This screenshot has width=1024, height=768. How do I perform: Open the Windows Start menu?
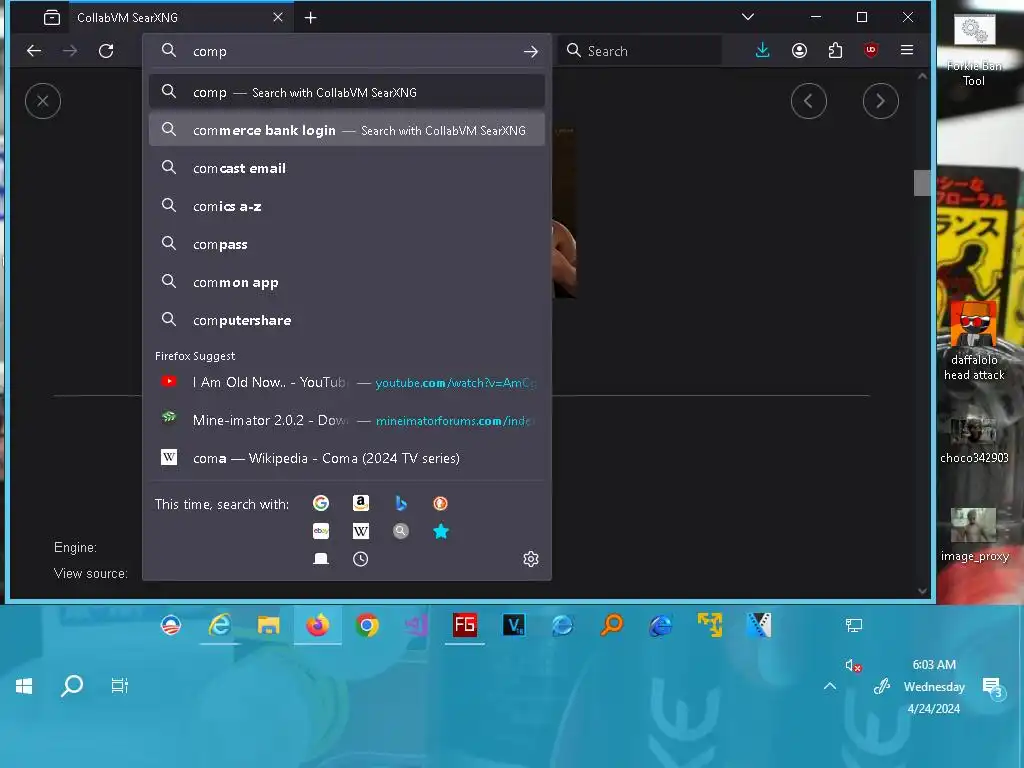tap(24, 686)
